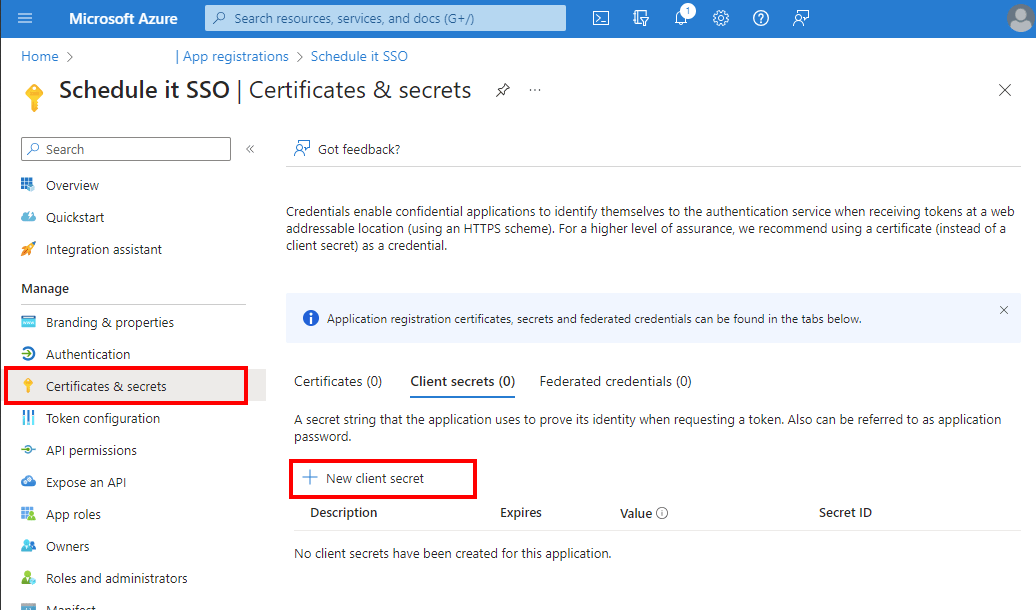Open the Azure portal hamburger menu
This screenshot has height=610, width=1036.
pyautogui.click(x=25, y=18)
